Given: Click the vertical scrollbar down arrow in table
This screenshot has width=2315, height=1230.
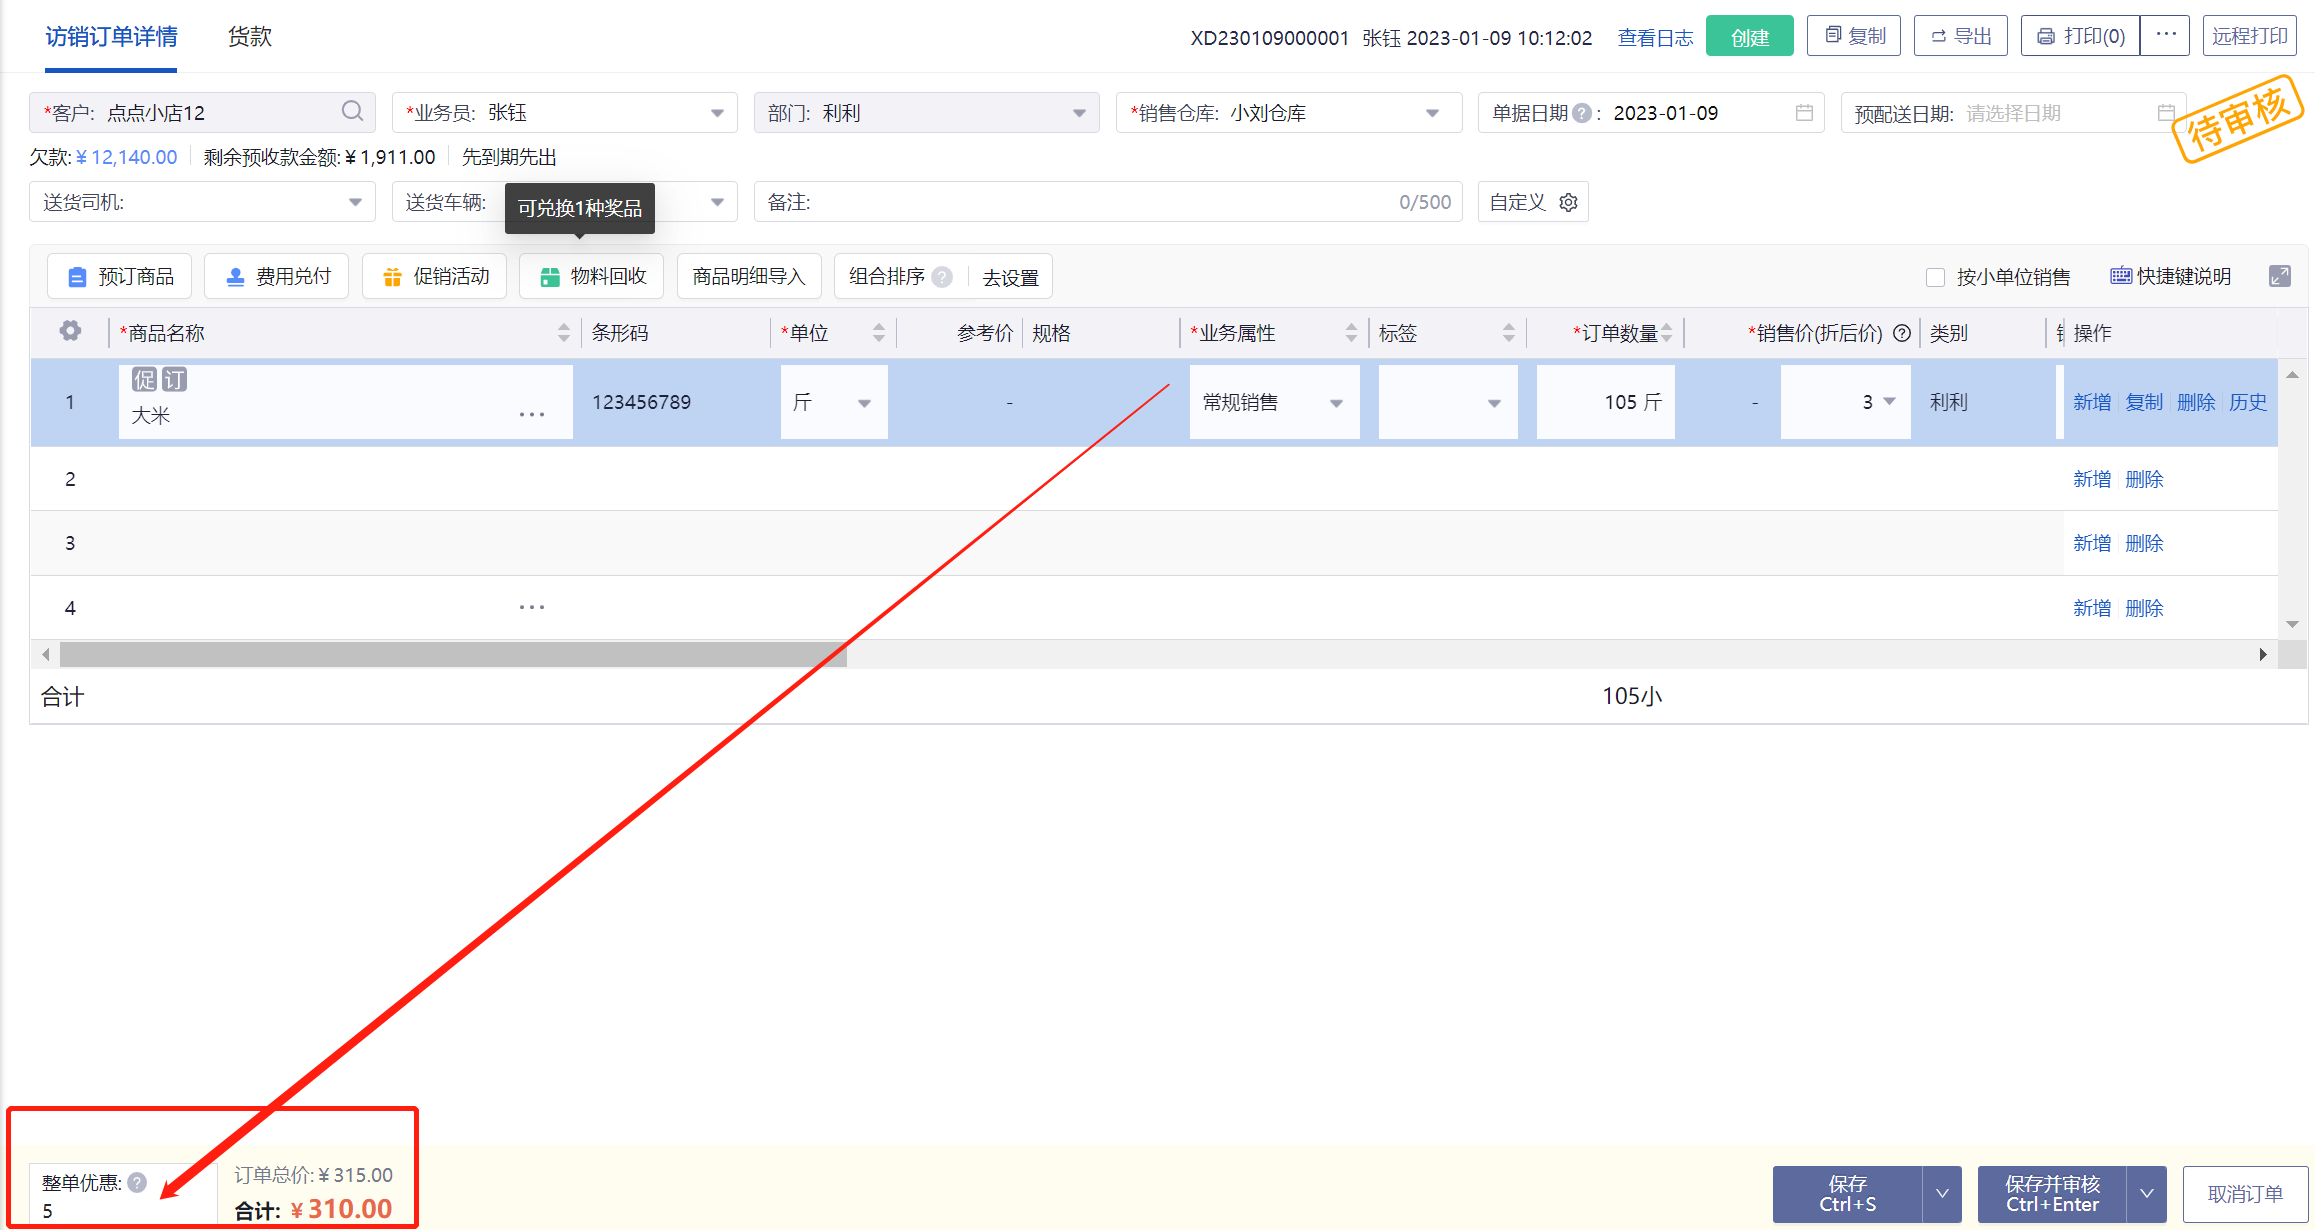Looking at the screenshot, I should point(2292,624).
